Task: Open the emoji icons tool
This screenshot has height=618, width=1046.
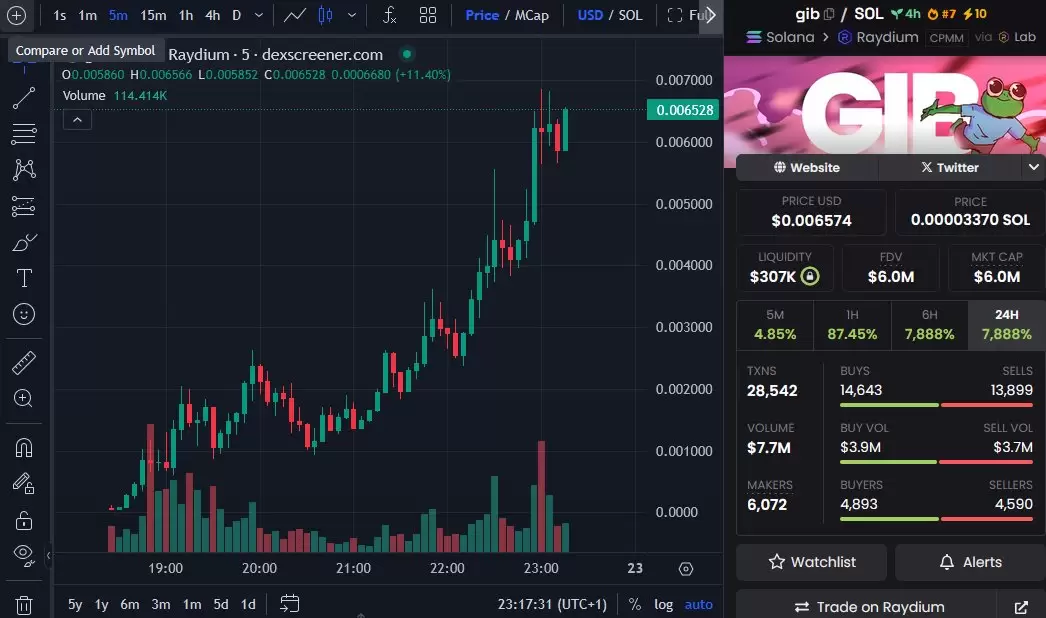Action: [24, 314]
